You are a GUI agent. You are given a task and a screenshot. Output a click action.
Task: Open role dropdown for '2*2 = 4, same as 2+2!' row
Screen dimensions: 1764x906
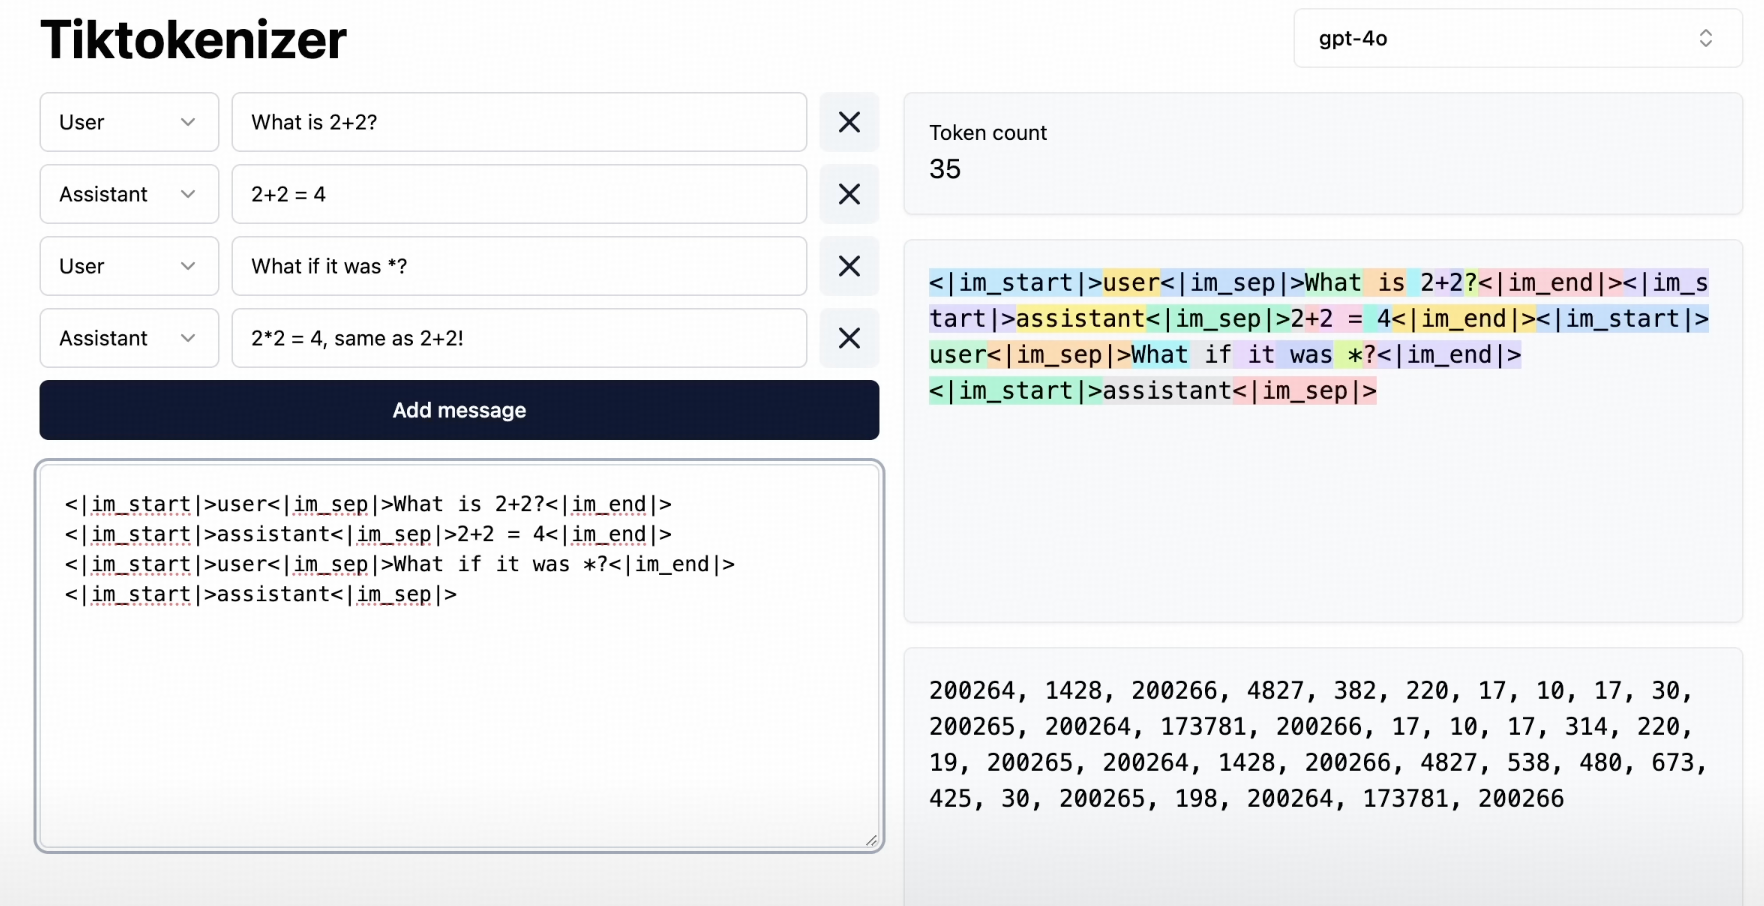[129, 338]
